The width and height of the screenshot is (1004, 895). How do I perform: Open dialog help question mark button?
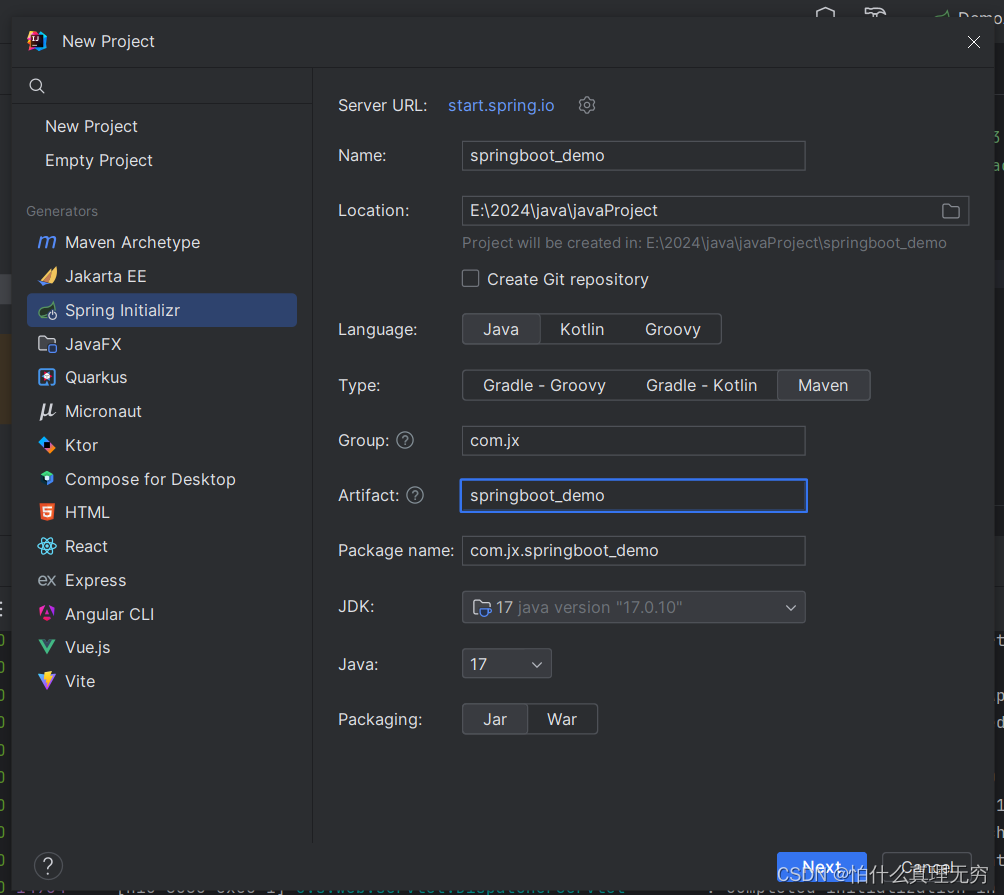click(x=48, y=866)
